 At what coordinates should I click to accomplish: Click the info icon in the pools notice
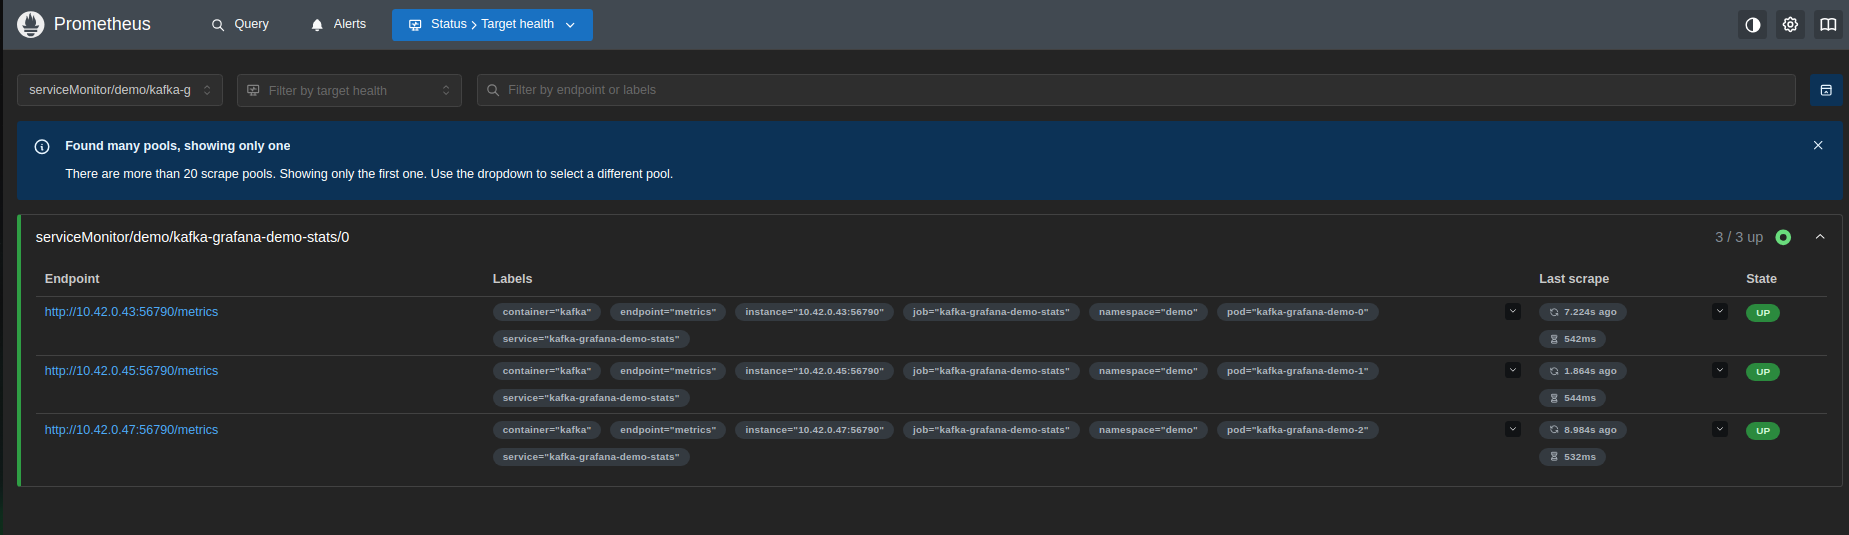[42, 146]
